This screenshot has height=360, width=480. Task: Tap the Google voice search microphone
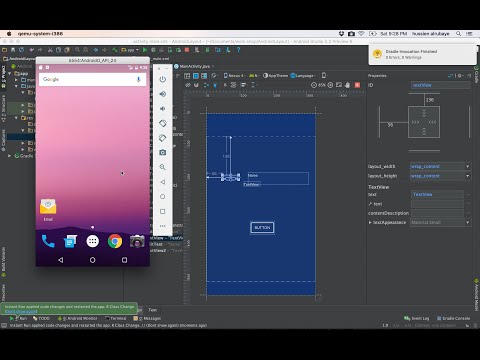click(x=139, y=79)
